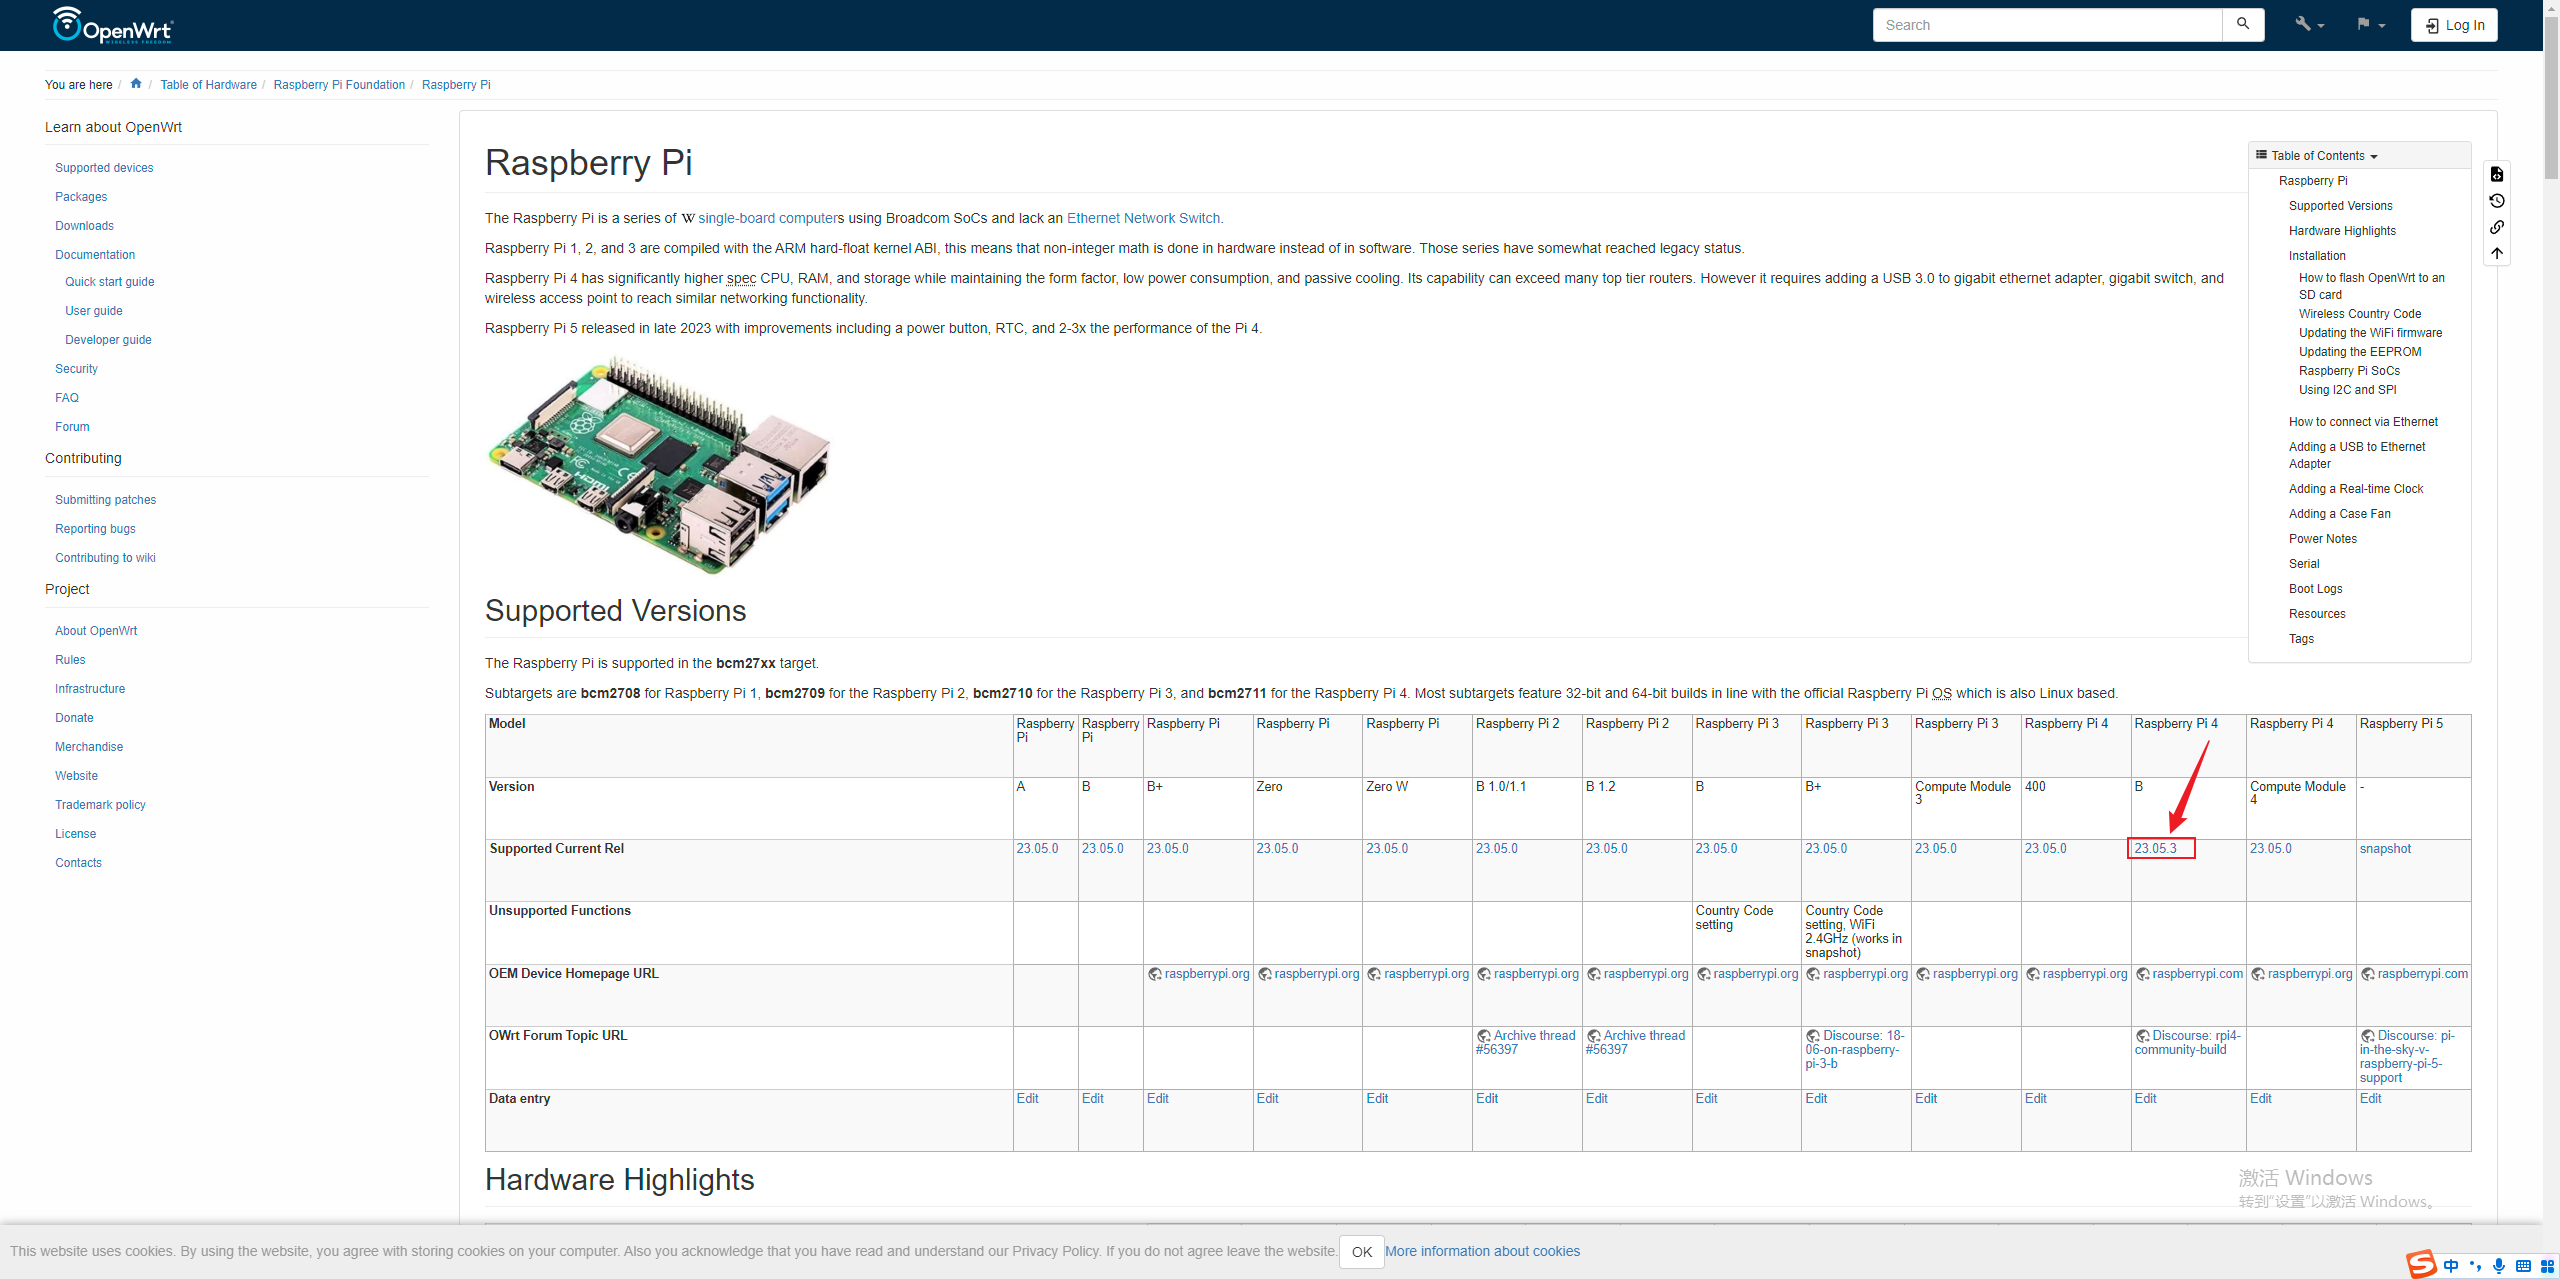The image size is (2560, 1279).
Task: Open Raspberry Pi Foundation breadcrumb
Action: coord(339,85)
